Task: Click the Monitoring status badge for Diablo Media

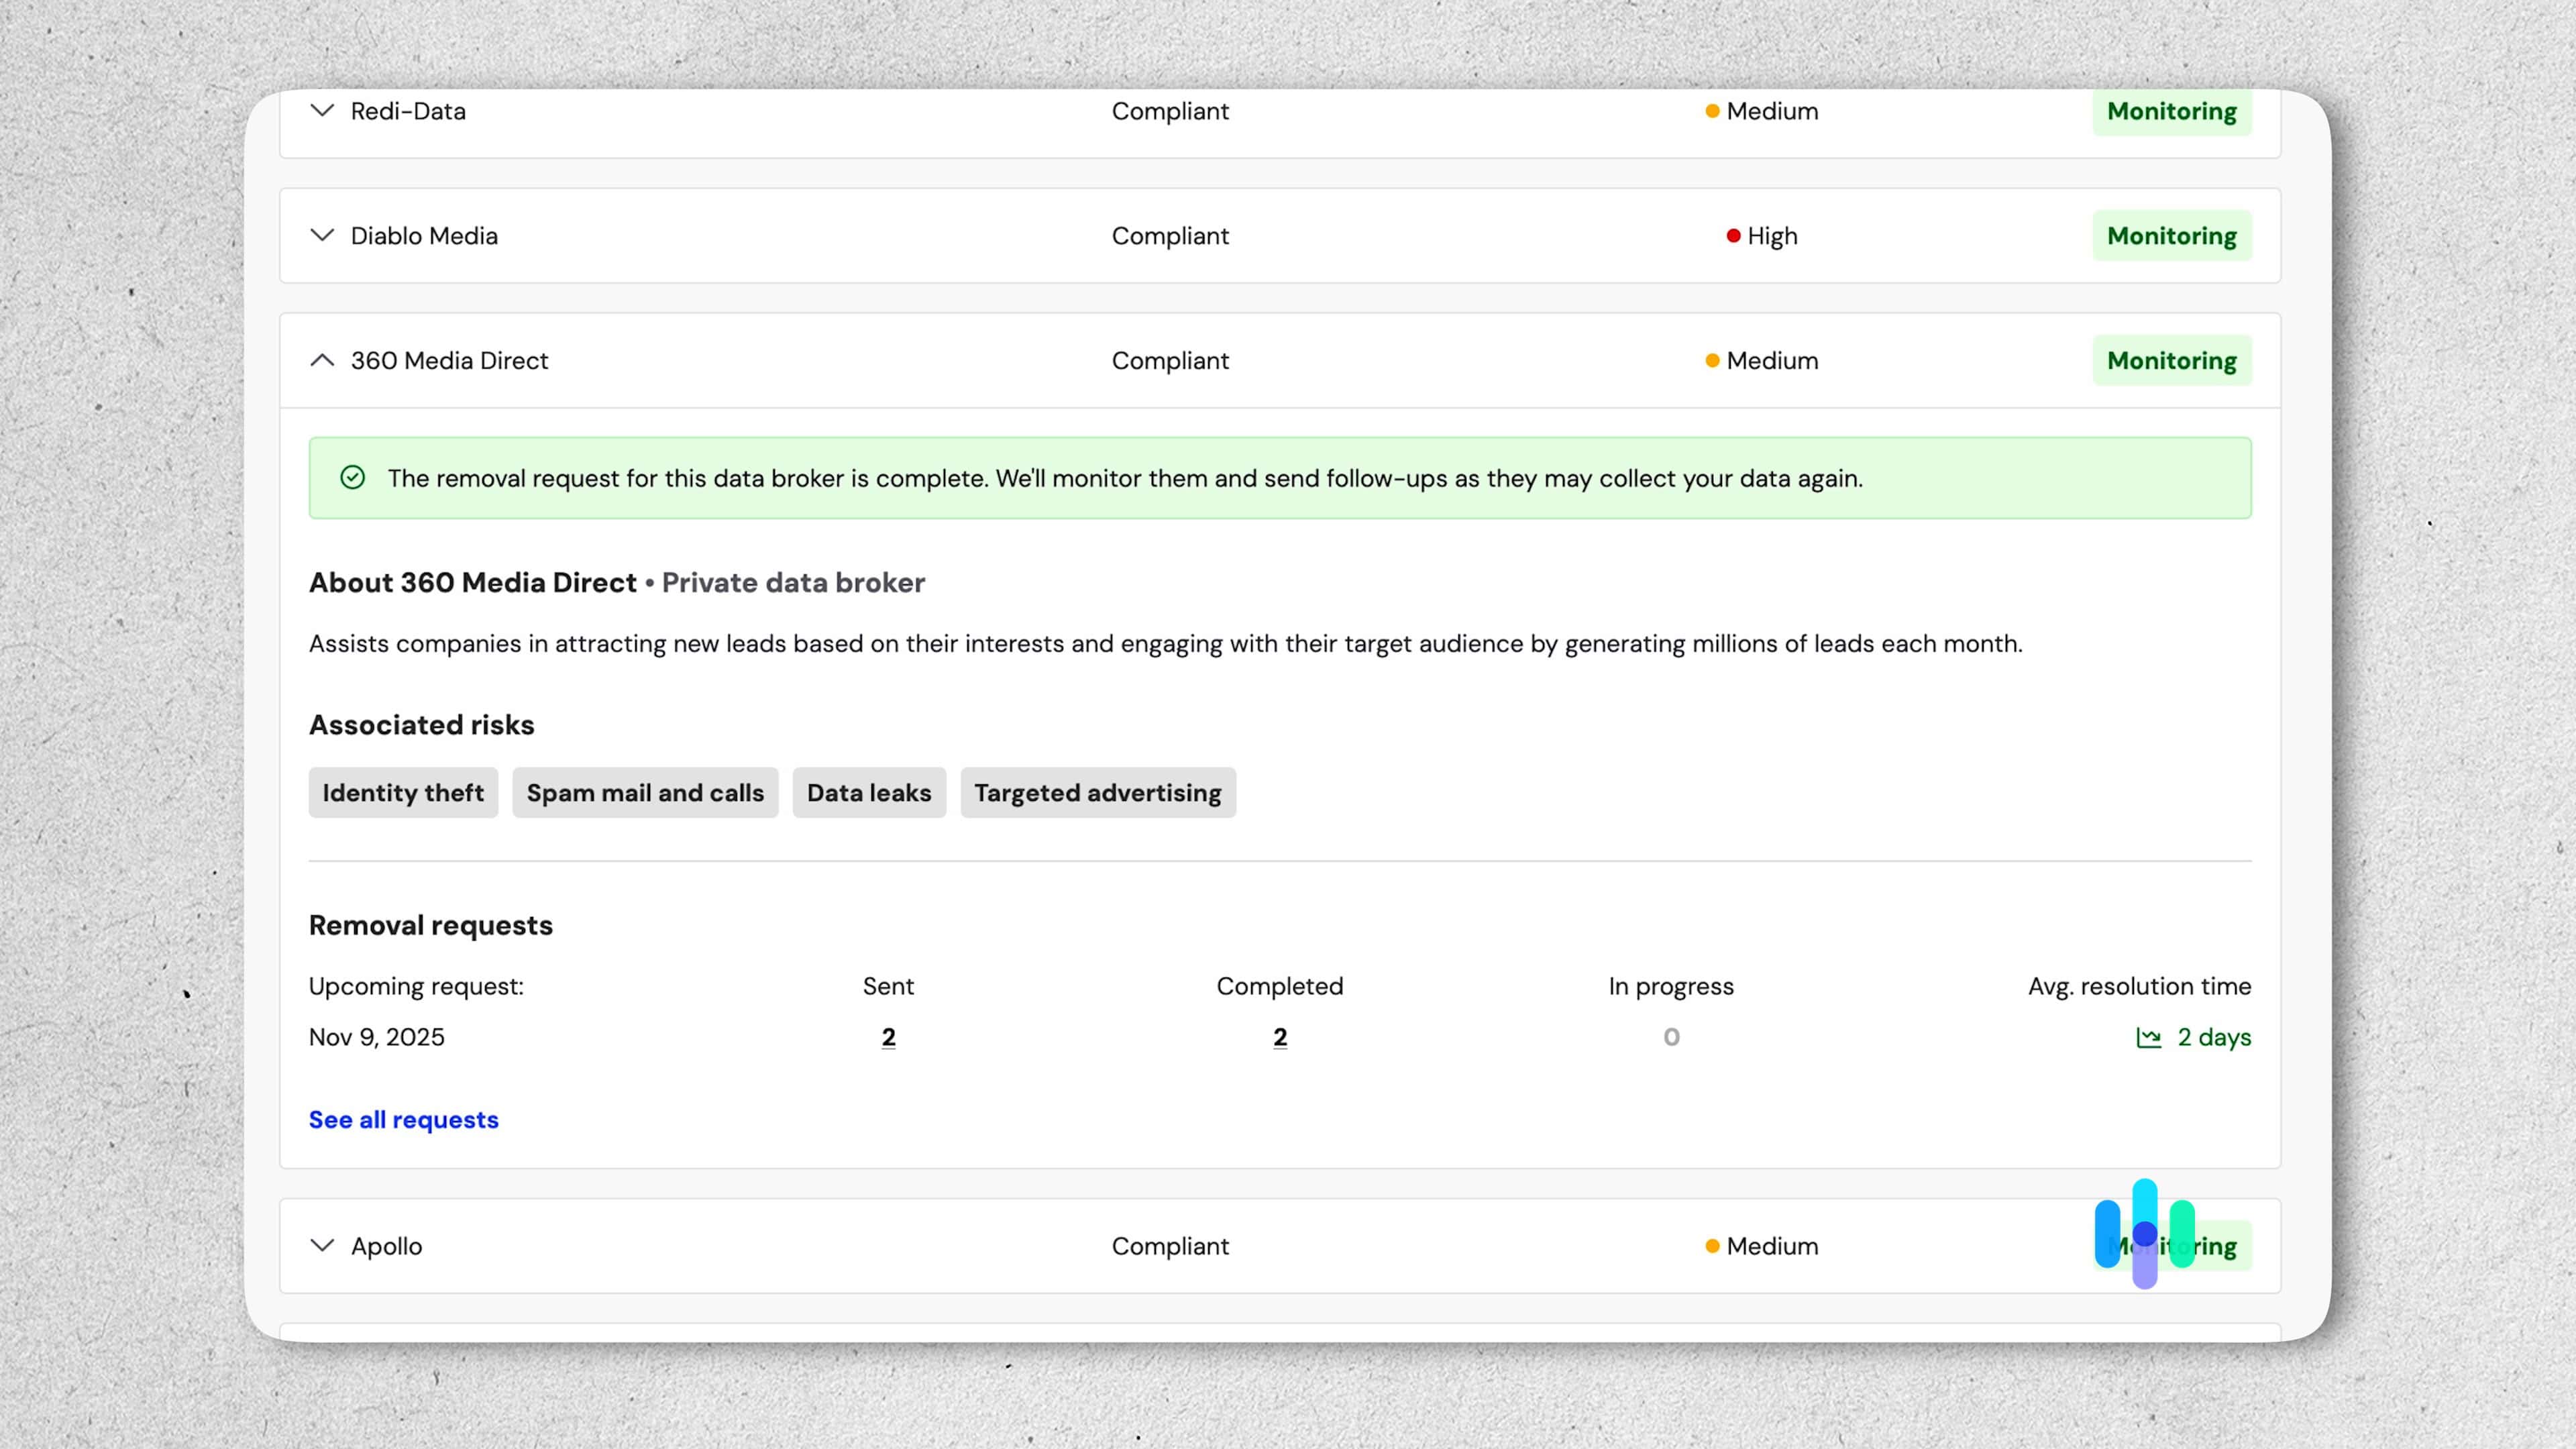Action: click(2171, 236)
